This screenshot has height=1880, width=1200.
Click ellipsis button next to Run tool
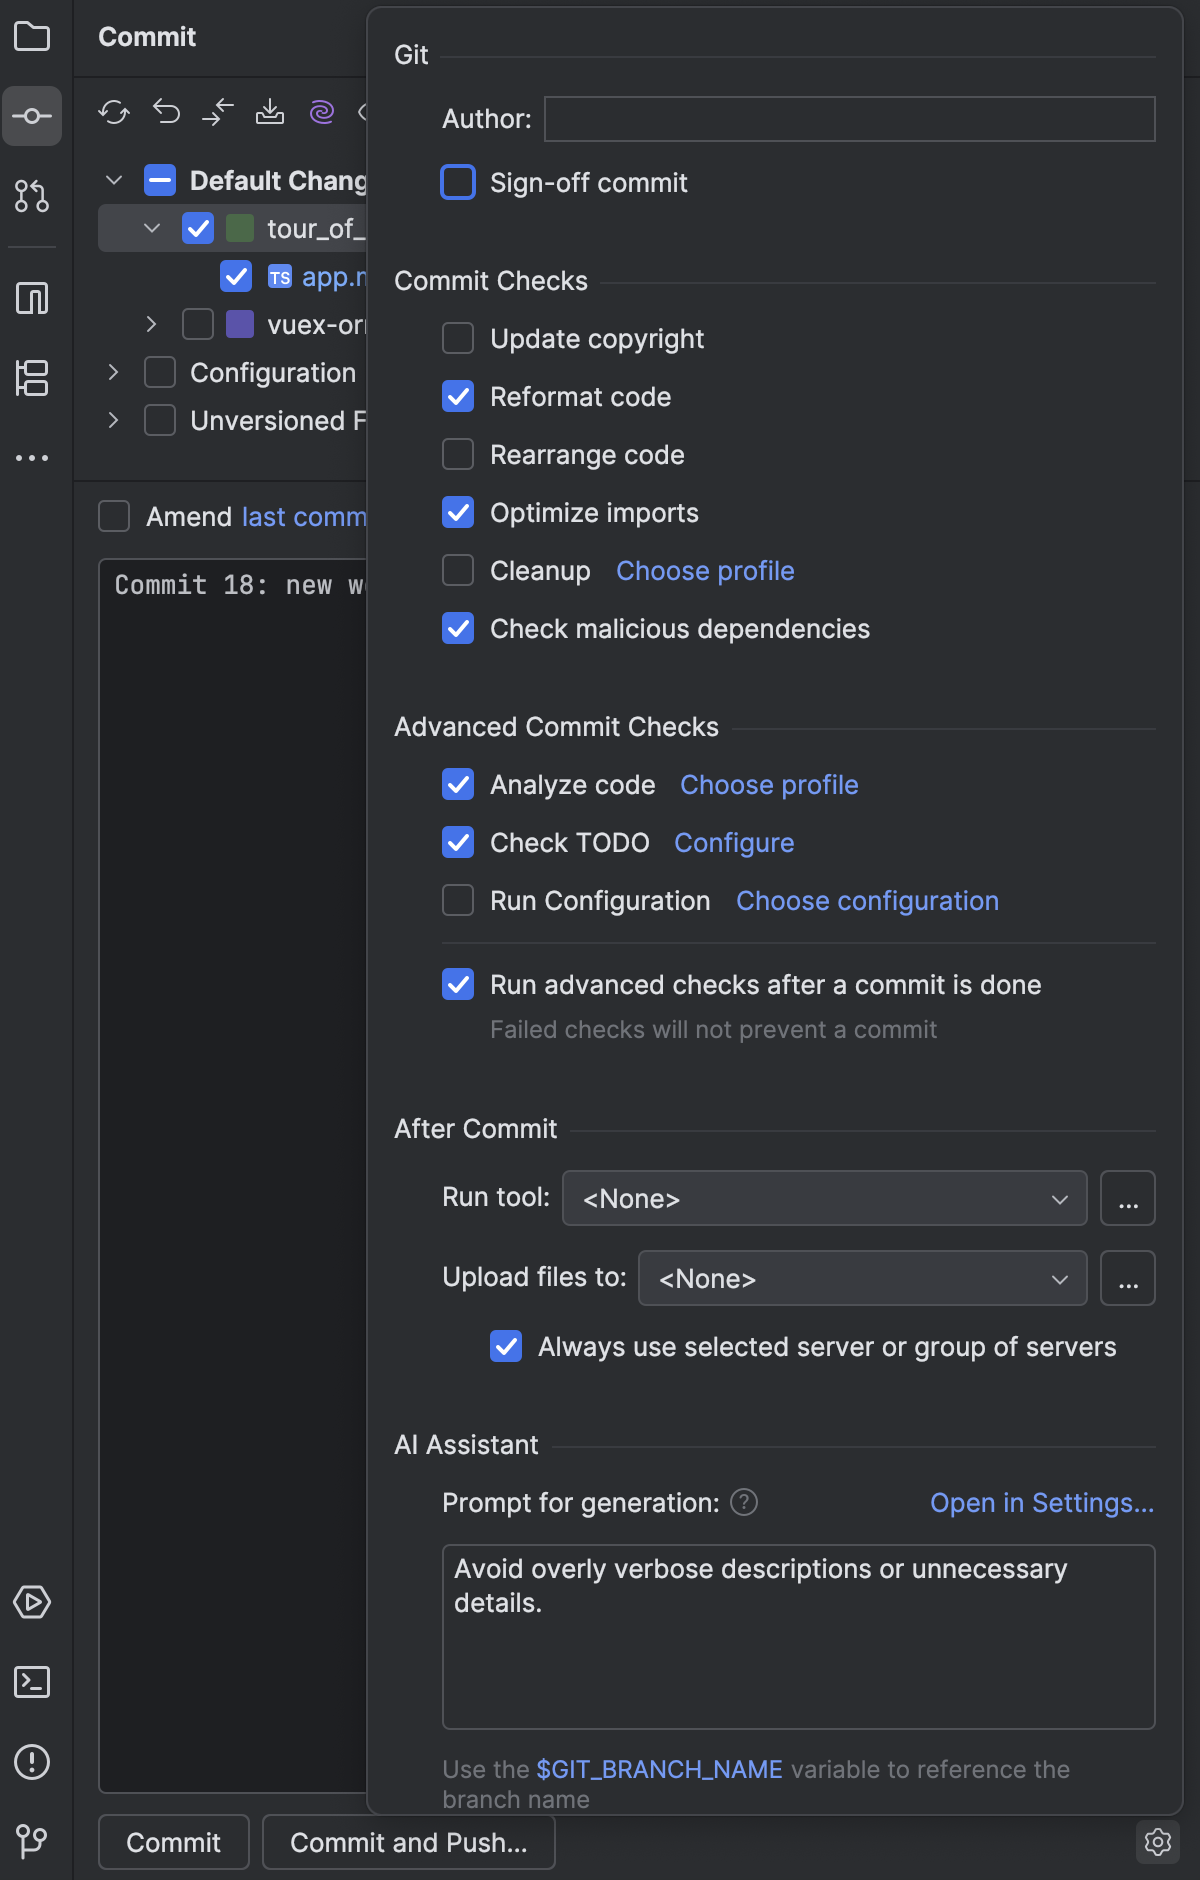click(x=1128, y=1198)
